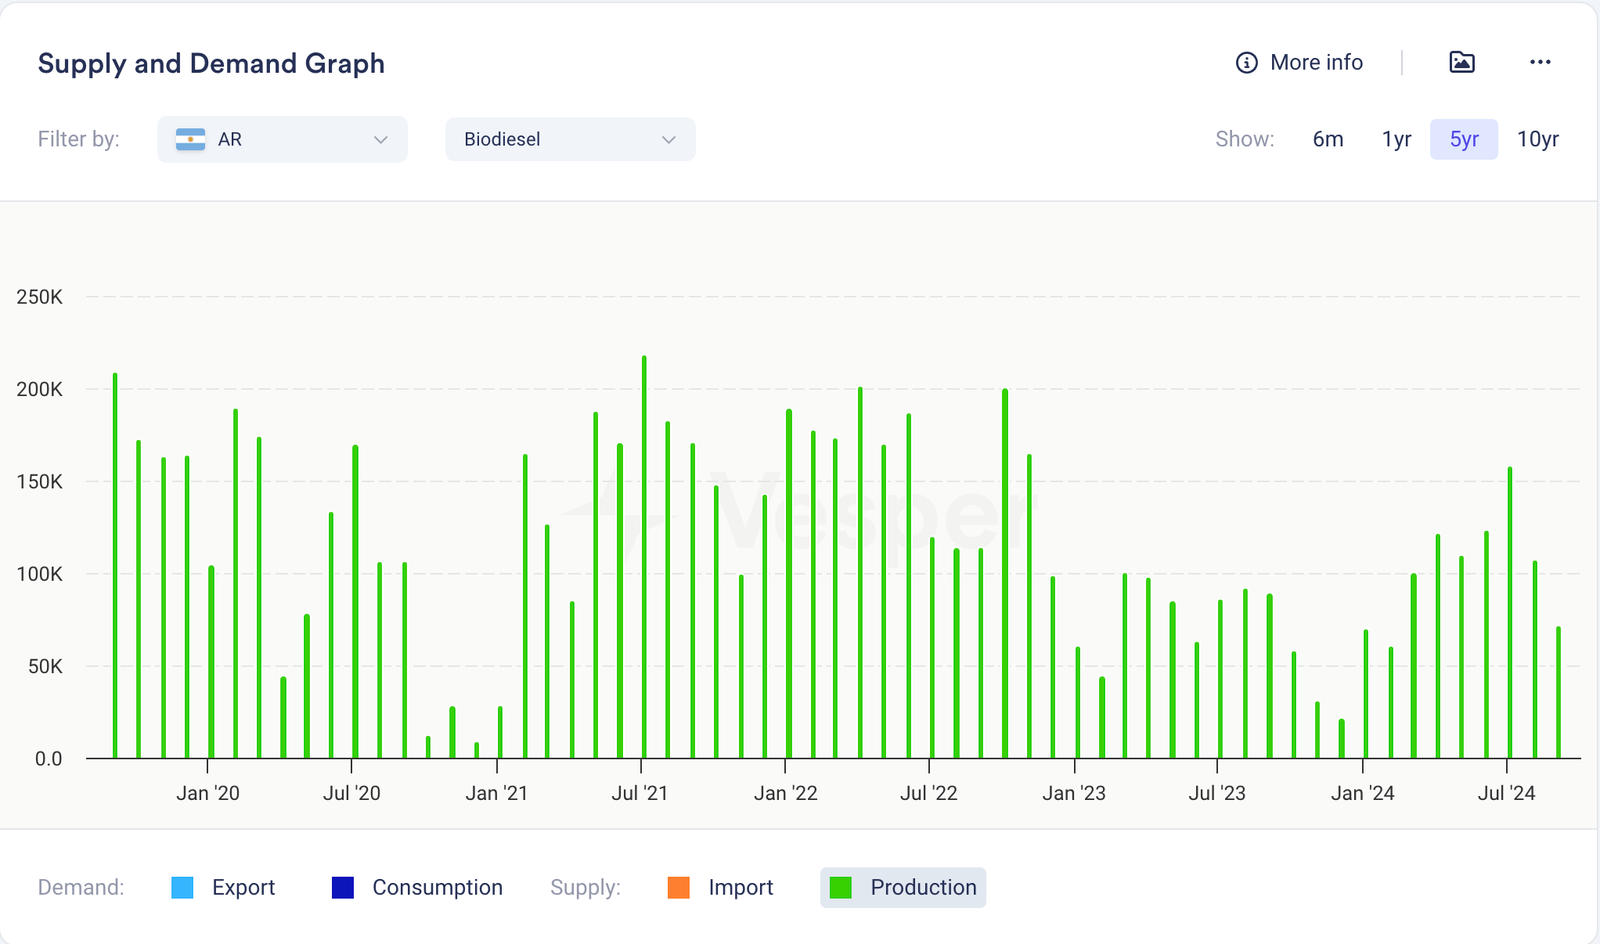Expand the Biodiesel product dropdown
This screenshot has height=944, width=1600.
[570, 140]
